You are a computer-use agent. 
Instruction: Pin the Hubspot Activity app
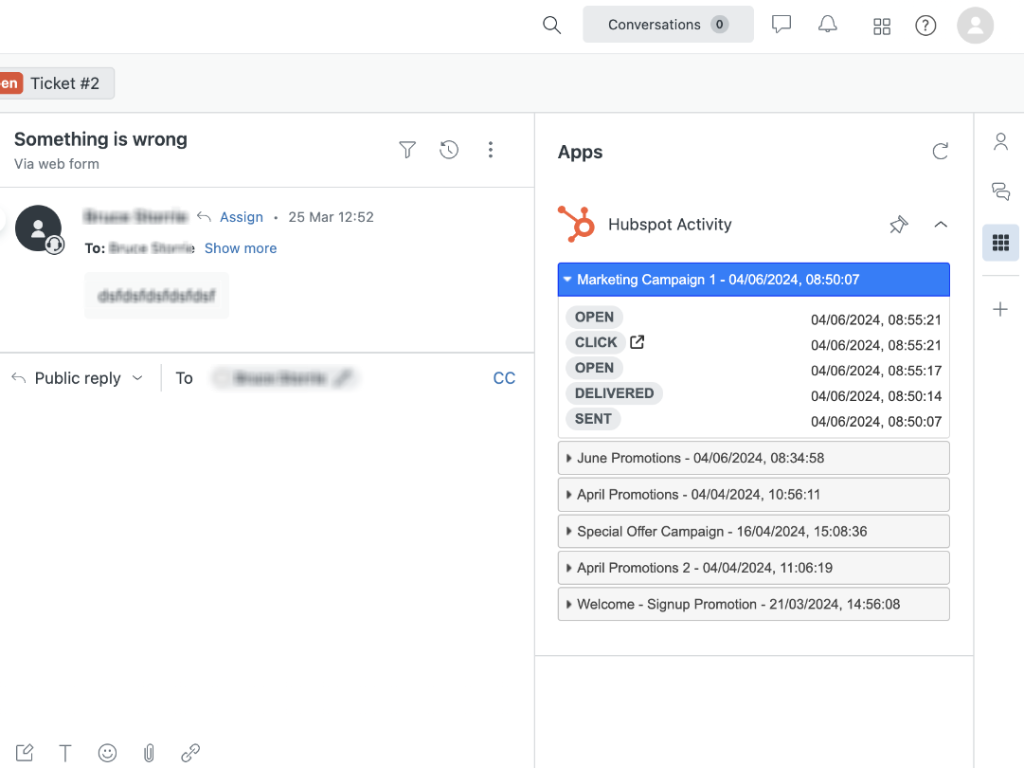897,225
